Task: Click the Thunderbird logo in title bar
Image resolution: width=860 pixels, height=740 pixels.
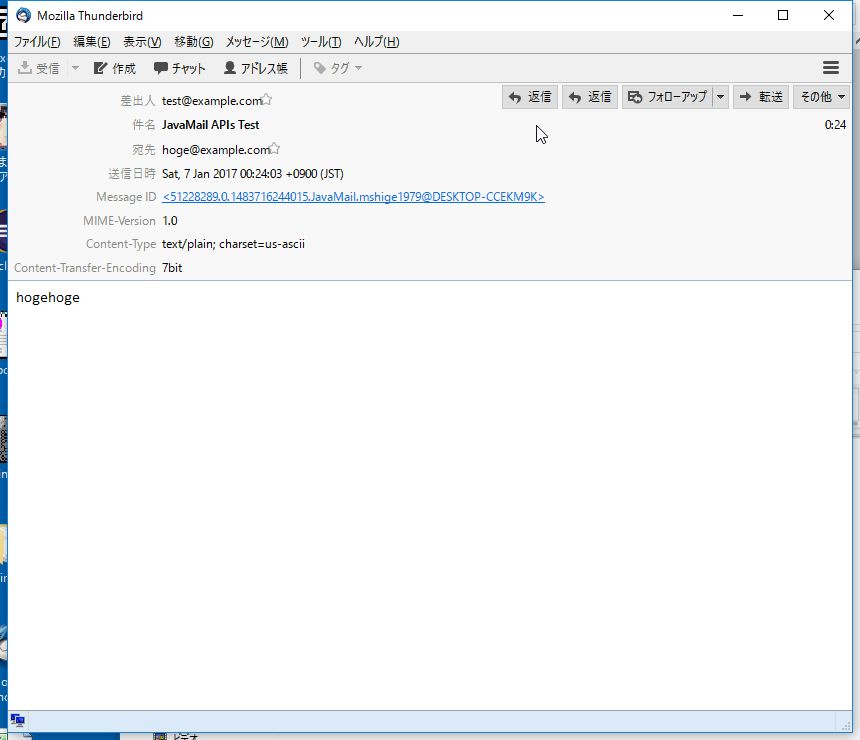Action: click(24, 15)
